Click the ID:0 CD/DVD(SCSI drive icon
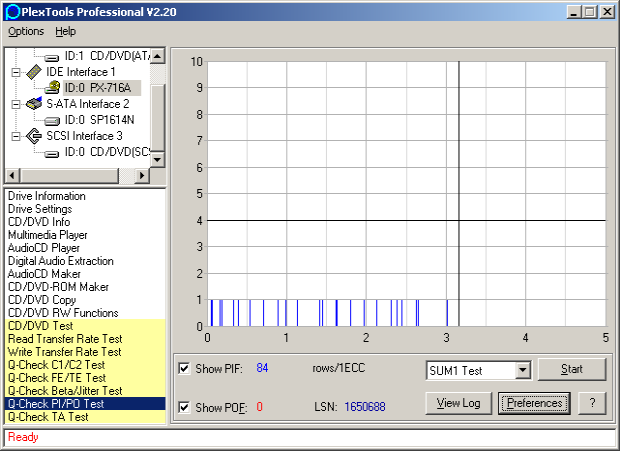 [52, 154]
